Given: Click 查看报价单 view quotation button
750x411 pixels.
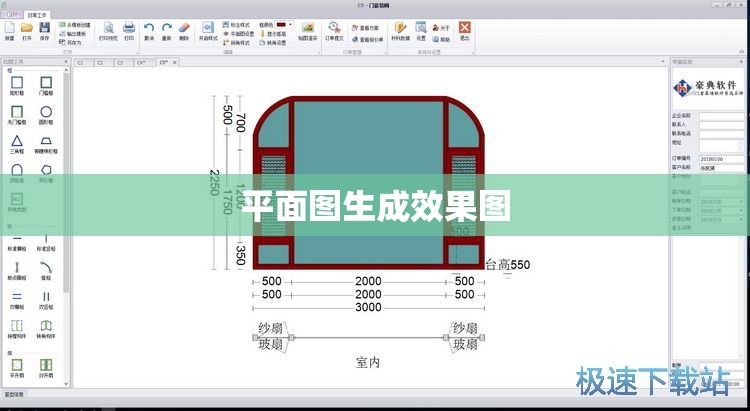Looking at the screenshot, I should (367, 40).
